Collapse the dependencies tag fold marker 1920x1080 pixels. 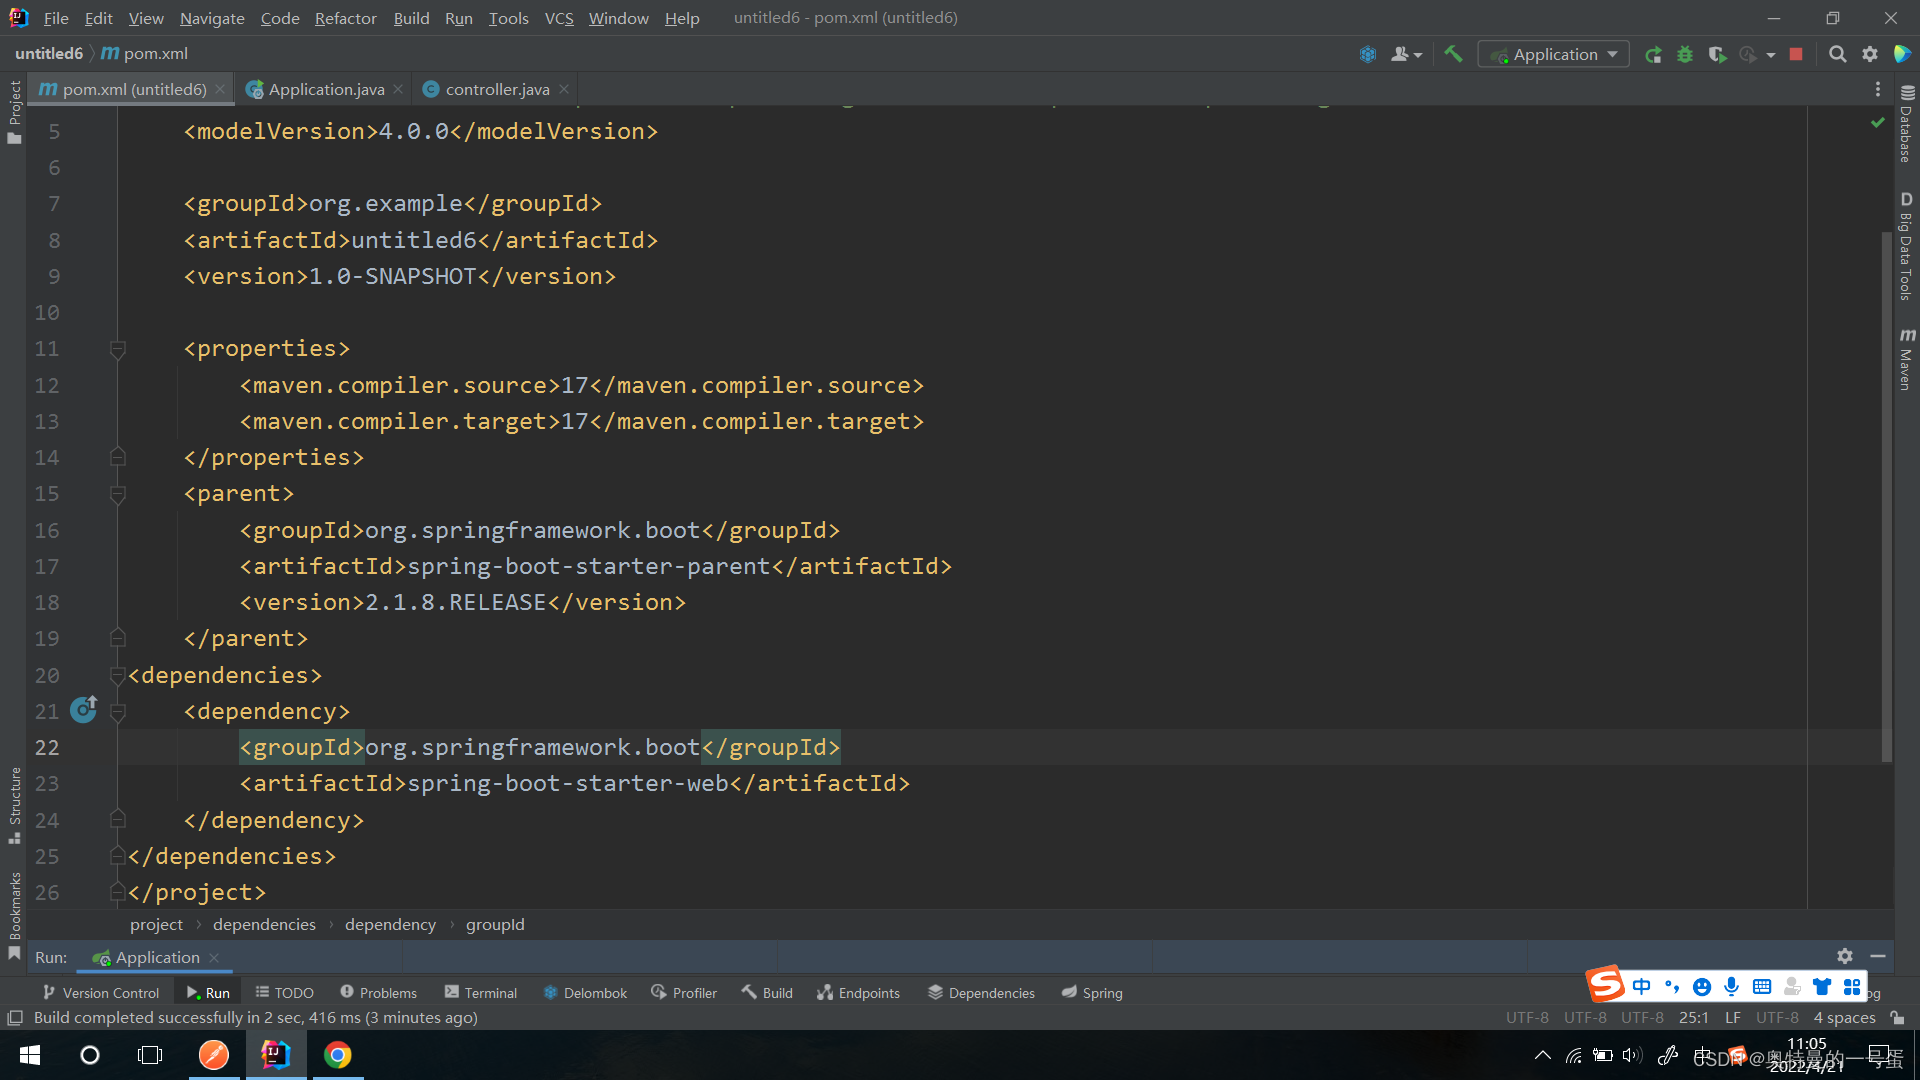[117, 676]
